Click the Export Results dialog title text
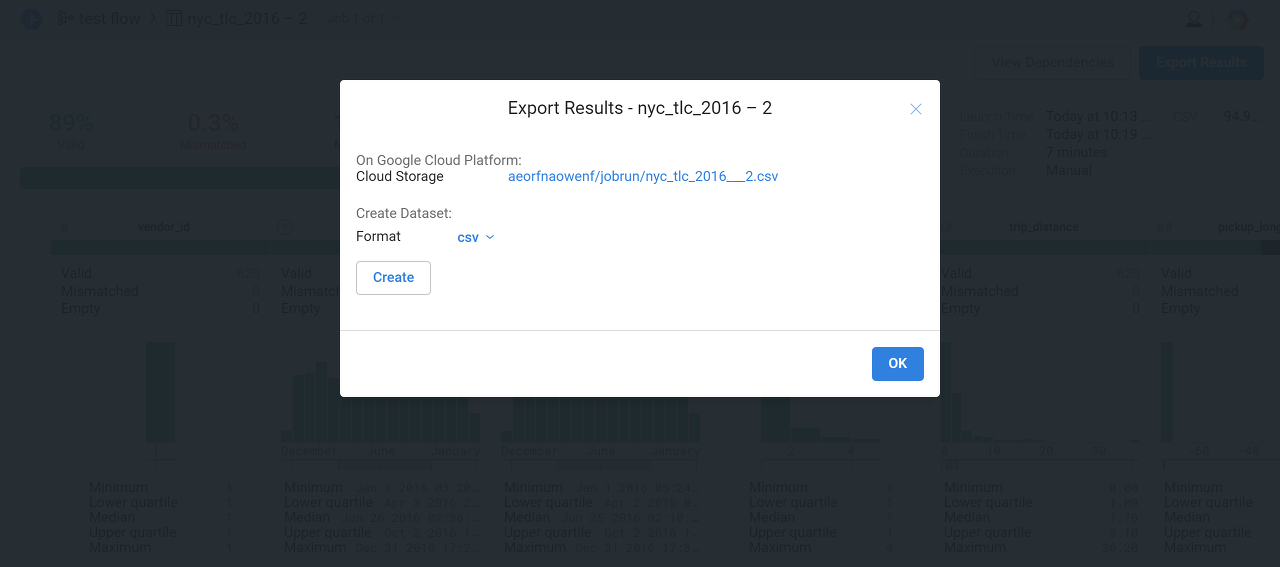The height and width of the screenshot is (567, 1280). coord(640,108)
